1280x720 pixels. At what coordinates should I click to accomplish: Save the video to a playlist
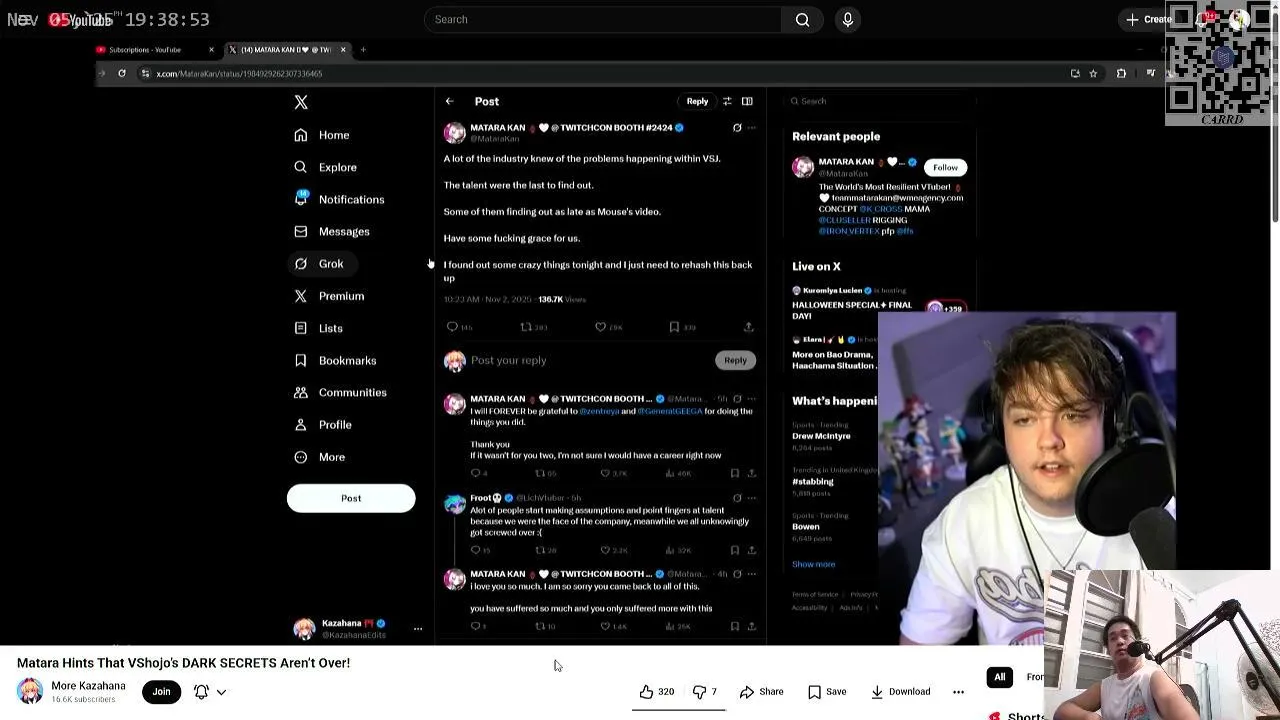click(x=827, y=691)
